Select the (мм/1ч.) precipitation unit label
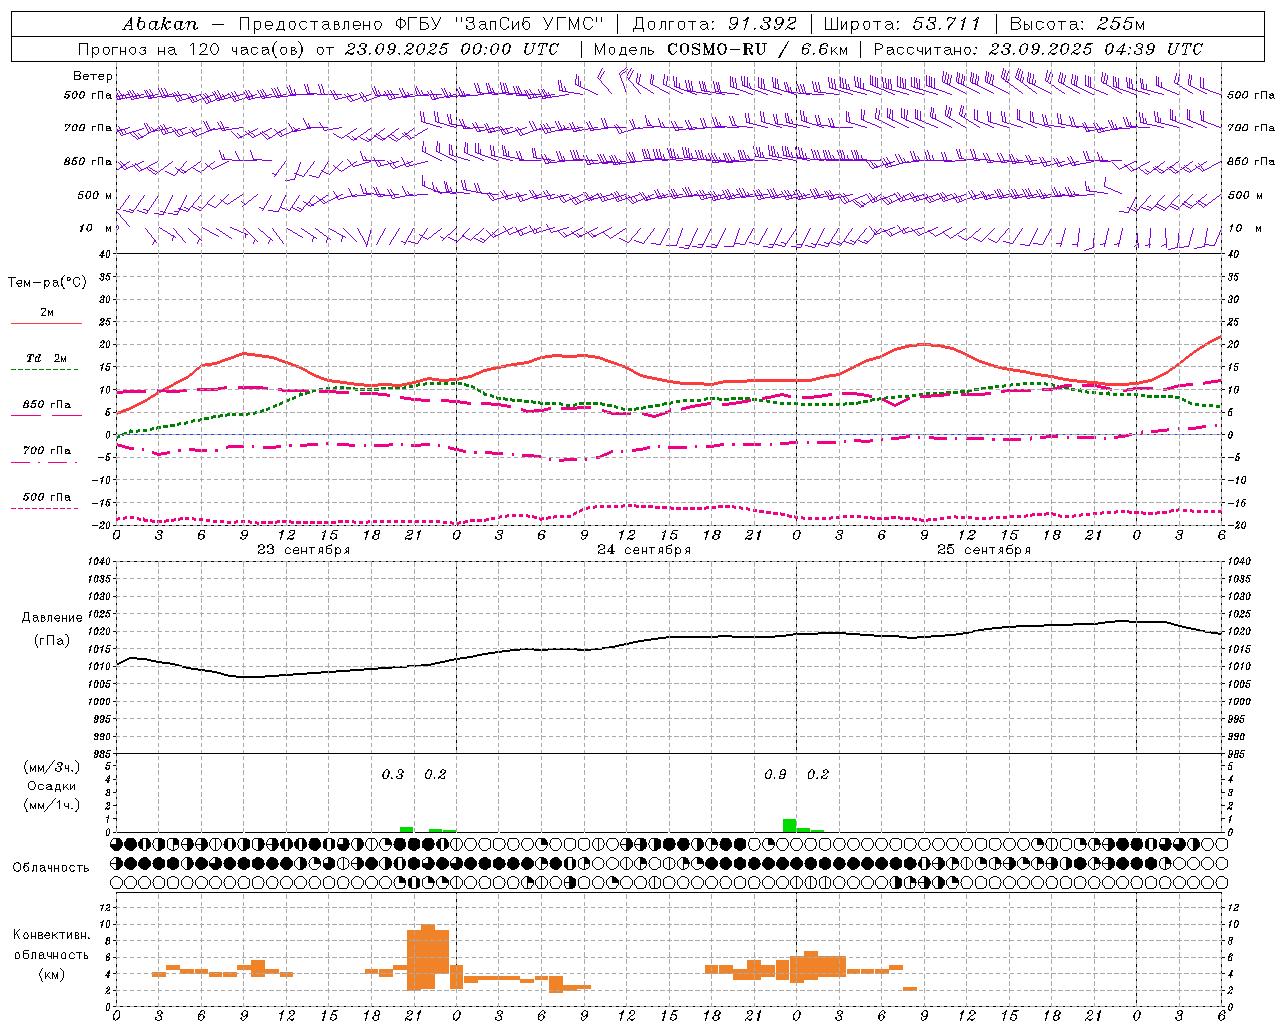 click(51, 805)
